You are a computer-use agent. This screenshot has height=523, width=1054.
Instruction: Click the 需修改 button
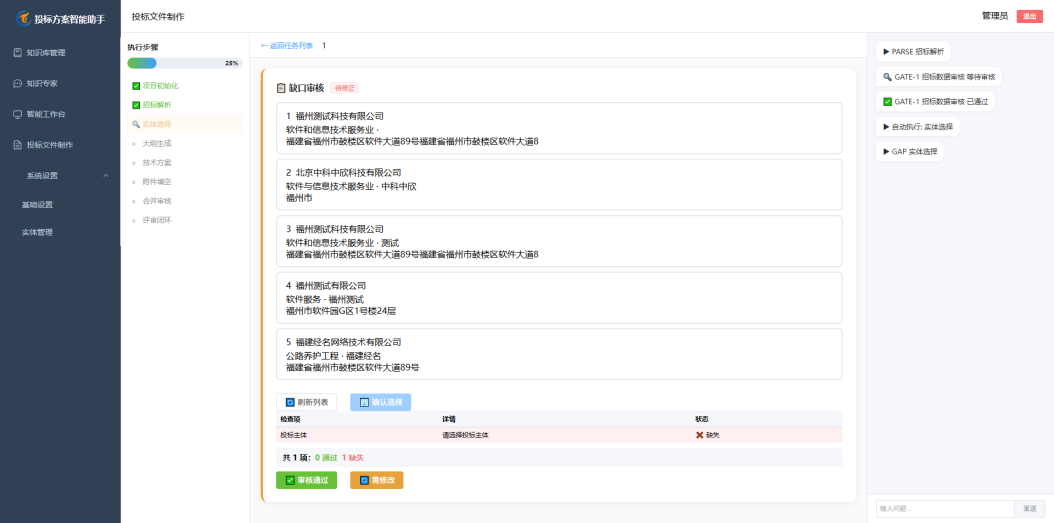[376, 480]
